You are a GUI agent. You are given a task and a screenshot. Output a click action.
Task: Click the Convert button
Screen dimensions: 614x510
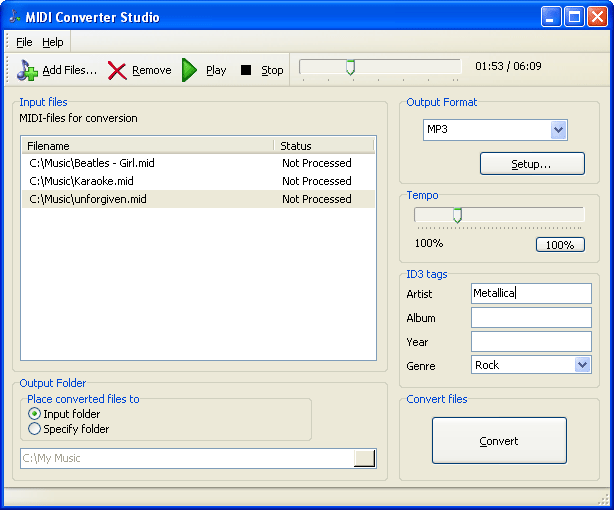coord(499,441)
